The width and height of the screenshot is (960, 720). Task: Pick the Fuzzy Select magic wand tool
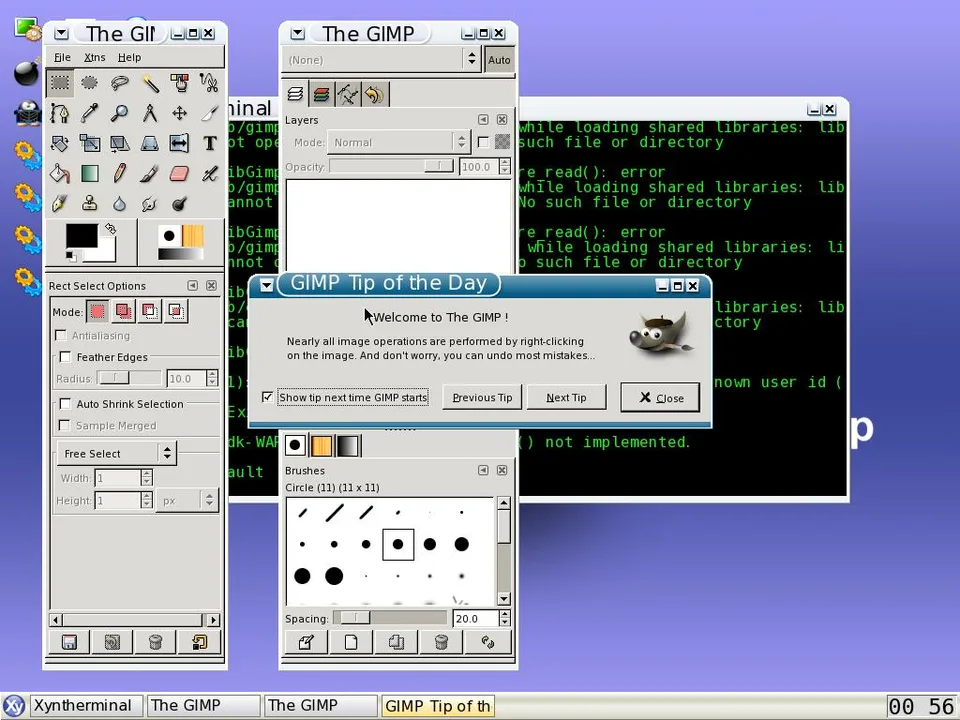pyautogui.click(x=149, y=83)
